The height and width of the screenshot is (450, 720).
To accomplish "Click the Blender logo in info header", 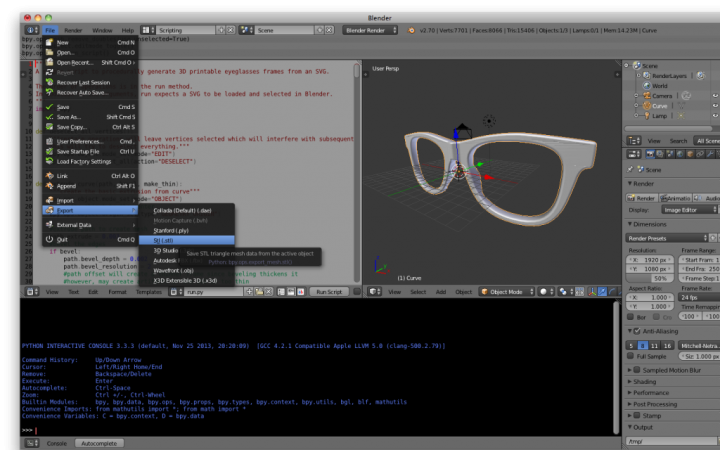I will [x=411, y=30].
